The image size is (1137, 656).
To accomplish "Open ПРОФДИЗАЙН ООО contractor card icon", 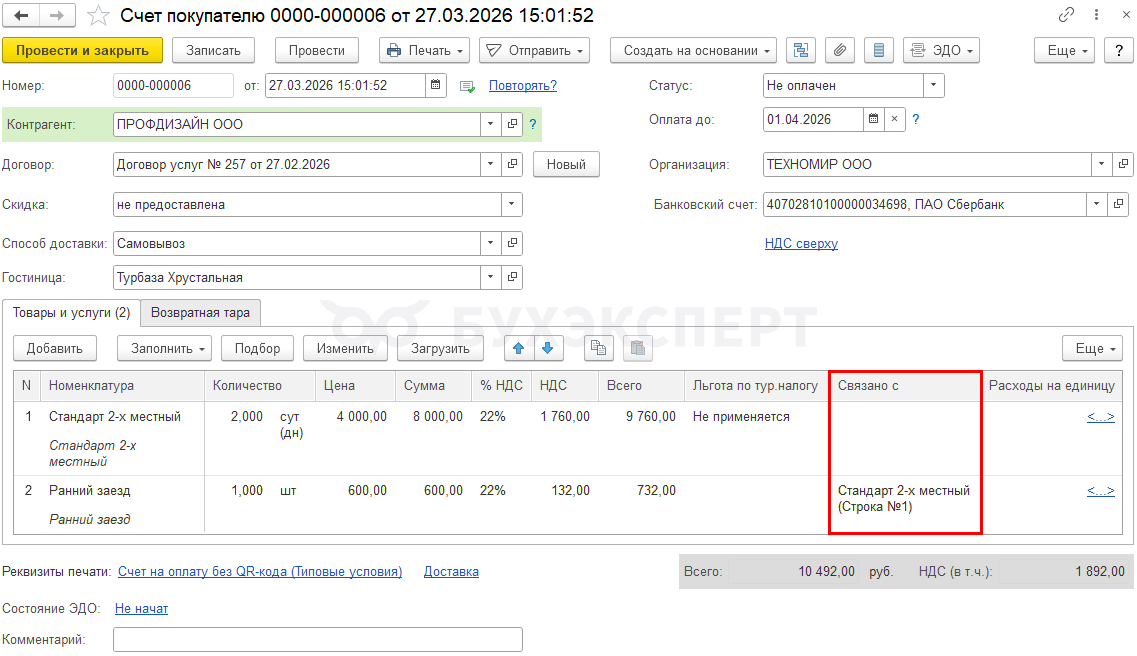I will click(x=512, y=124).
